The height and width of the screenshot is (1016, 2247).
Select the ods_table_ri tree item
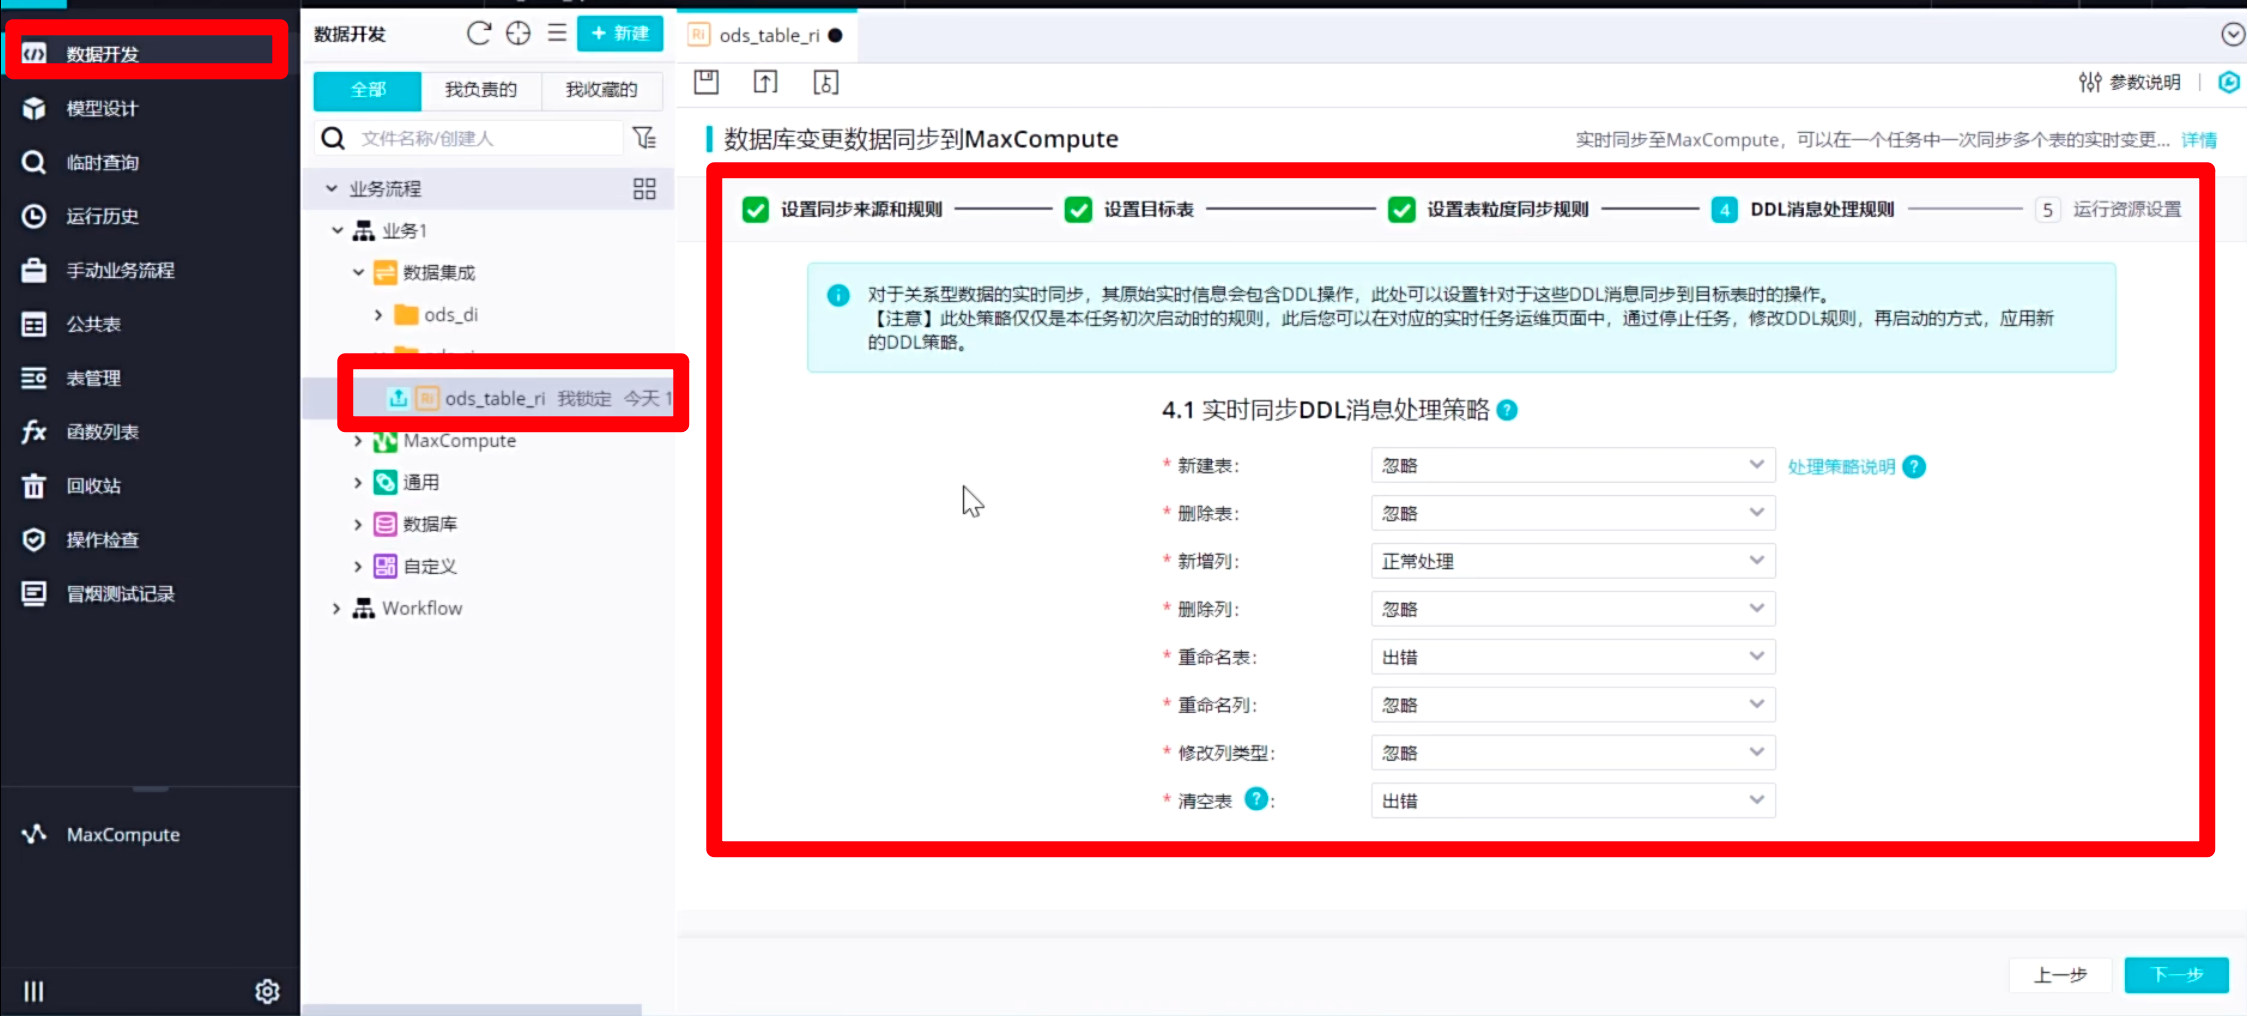[x=494, y=398]
